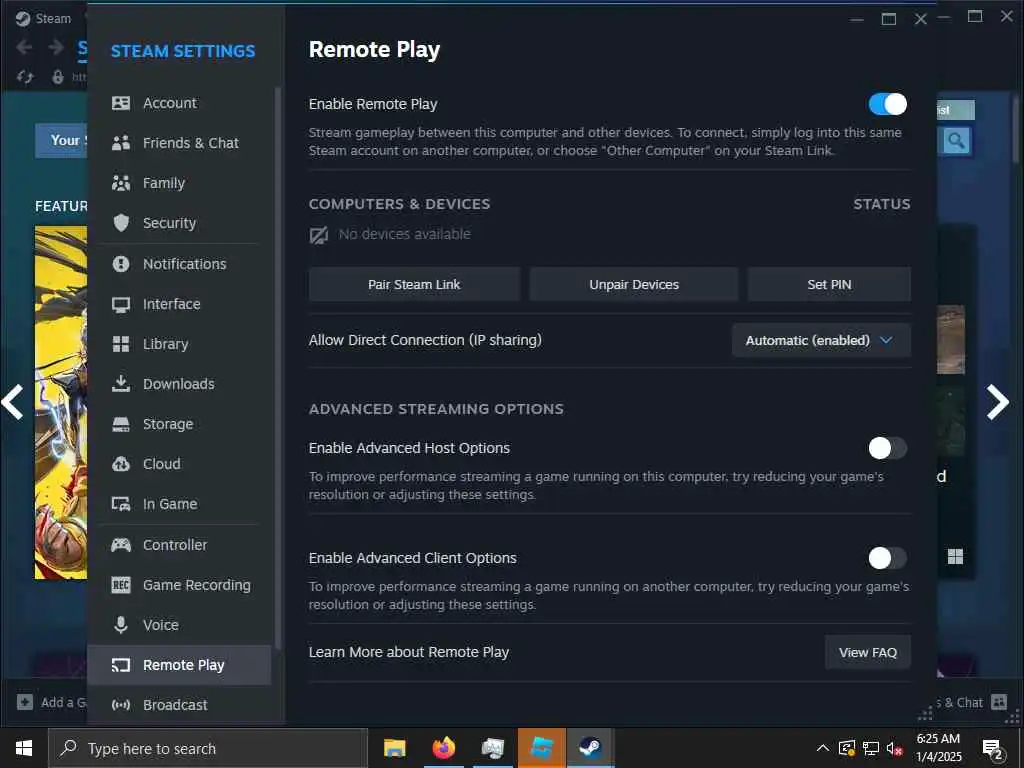This screenshot has height=768, width=1024.
Task: Click the Steam taskbar icon
Action: pos(590,748)
